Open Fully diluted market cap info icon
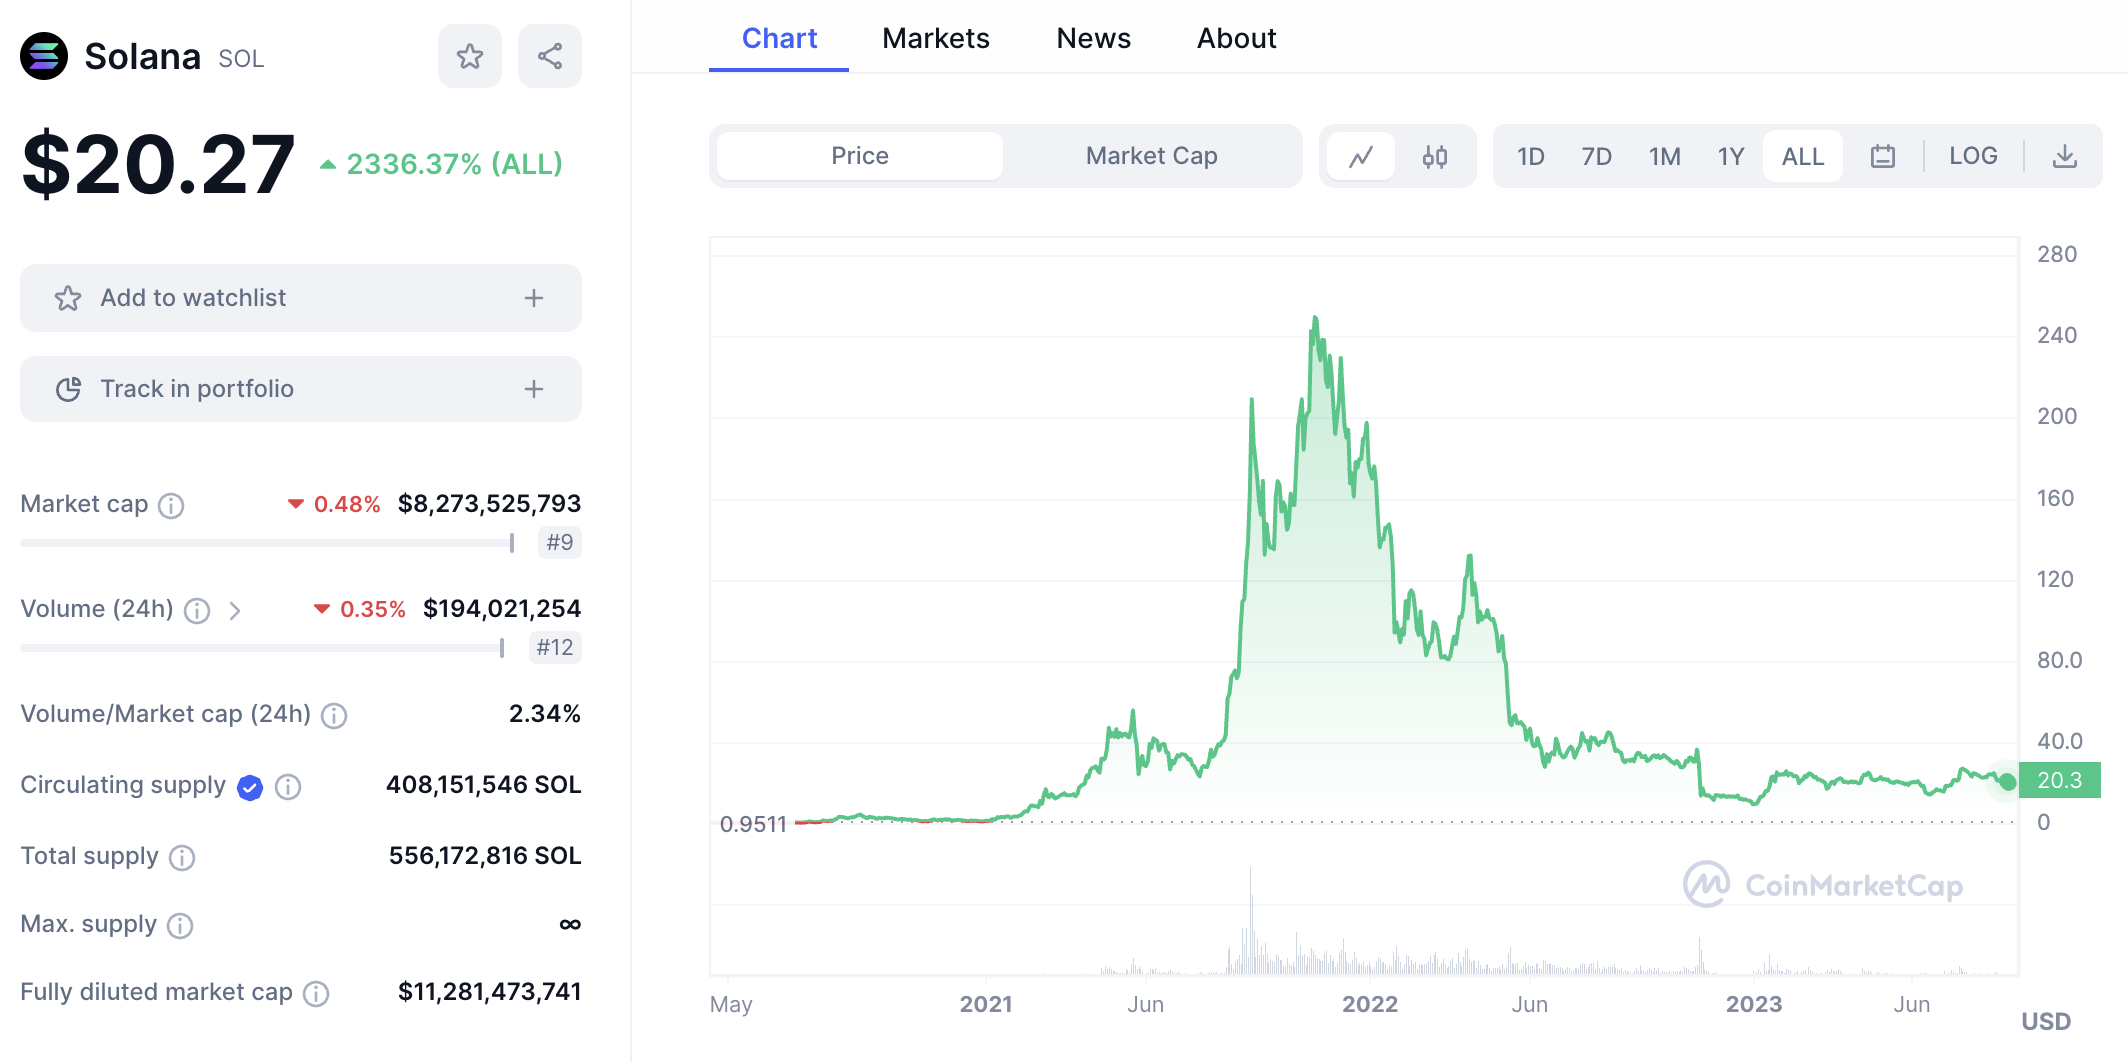This screenshot has width=2128, height=1062. point(316,993)
